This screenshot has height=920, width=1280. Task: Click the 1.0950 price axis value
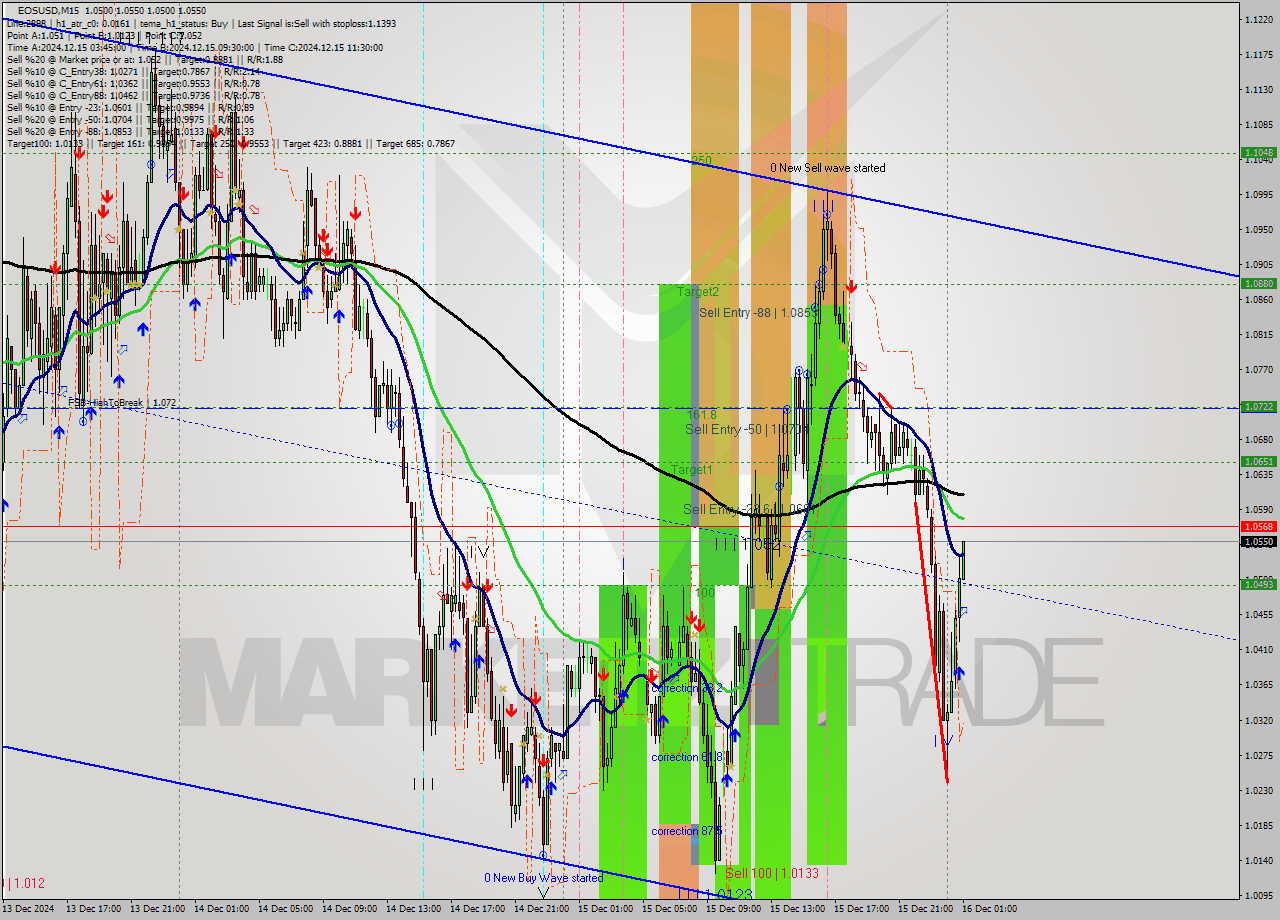coord(1258,230)
